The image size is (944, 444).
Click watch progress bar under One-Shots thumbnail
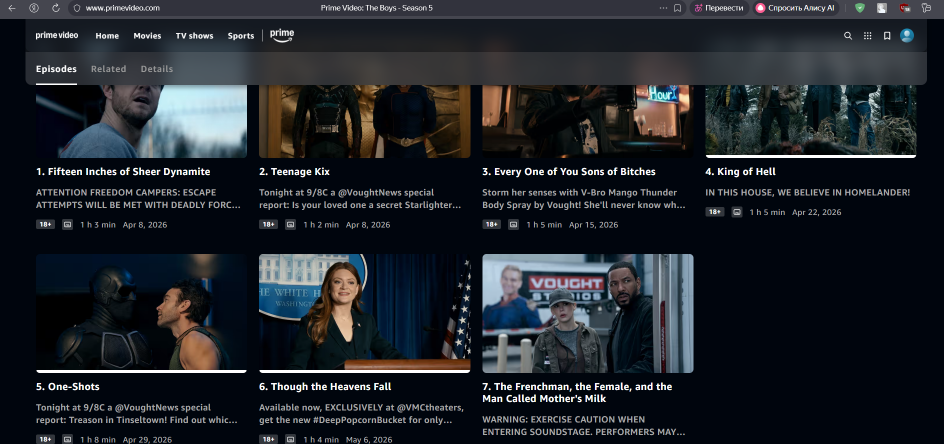pos(141,371)
